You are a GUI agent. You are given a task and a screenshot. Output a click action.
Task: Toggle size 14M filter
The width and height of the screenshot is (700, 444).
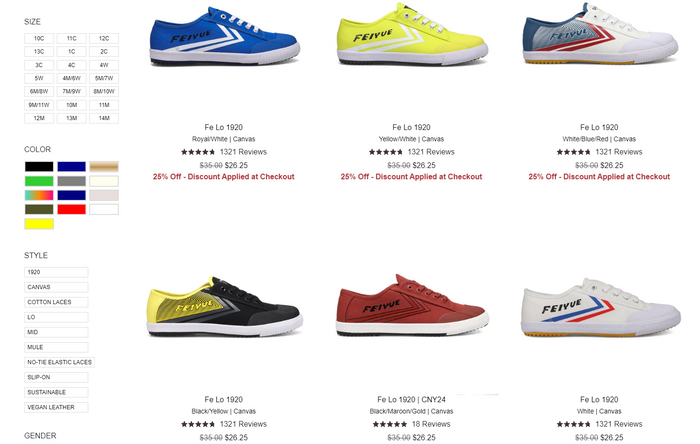pos(104,119)
